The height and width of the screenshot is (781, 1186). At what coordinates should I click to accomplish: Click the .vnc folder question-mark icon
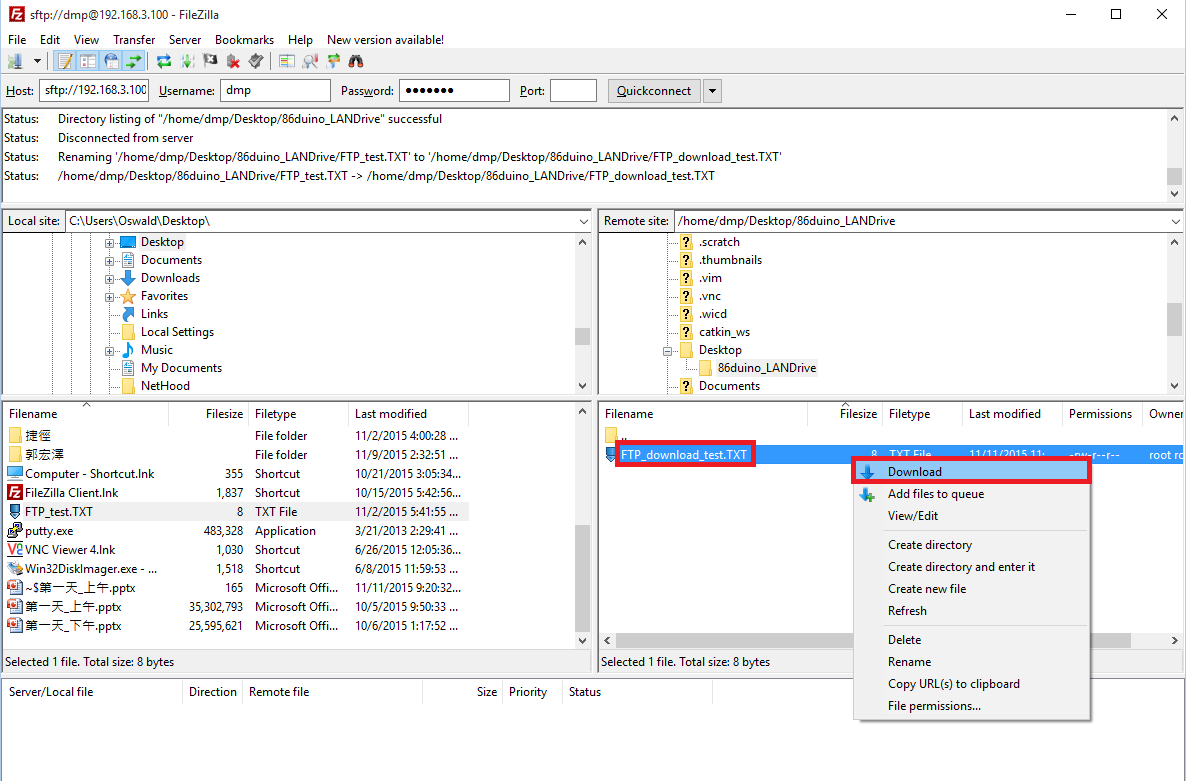(x=686, y=296)
